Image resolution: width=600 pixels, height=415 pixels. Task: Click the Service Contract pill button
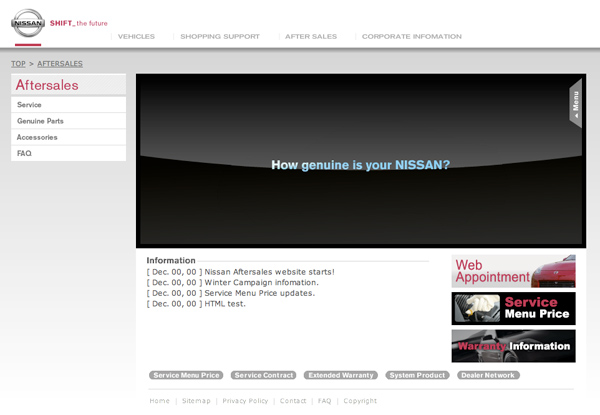point(264,375)
